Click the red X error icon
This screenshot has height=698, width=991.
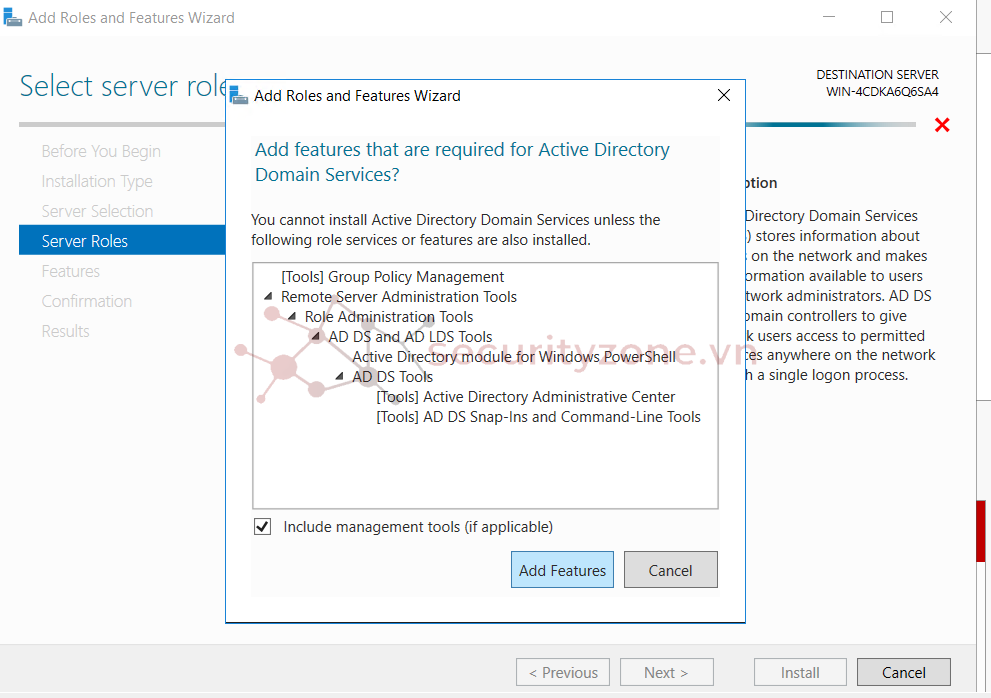pyautogui.click(x=942, y=125)
